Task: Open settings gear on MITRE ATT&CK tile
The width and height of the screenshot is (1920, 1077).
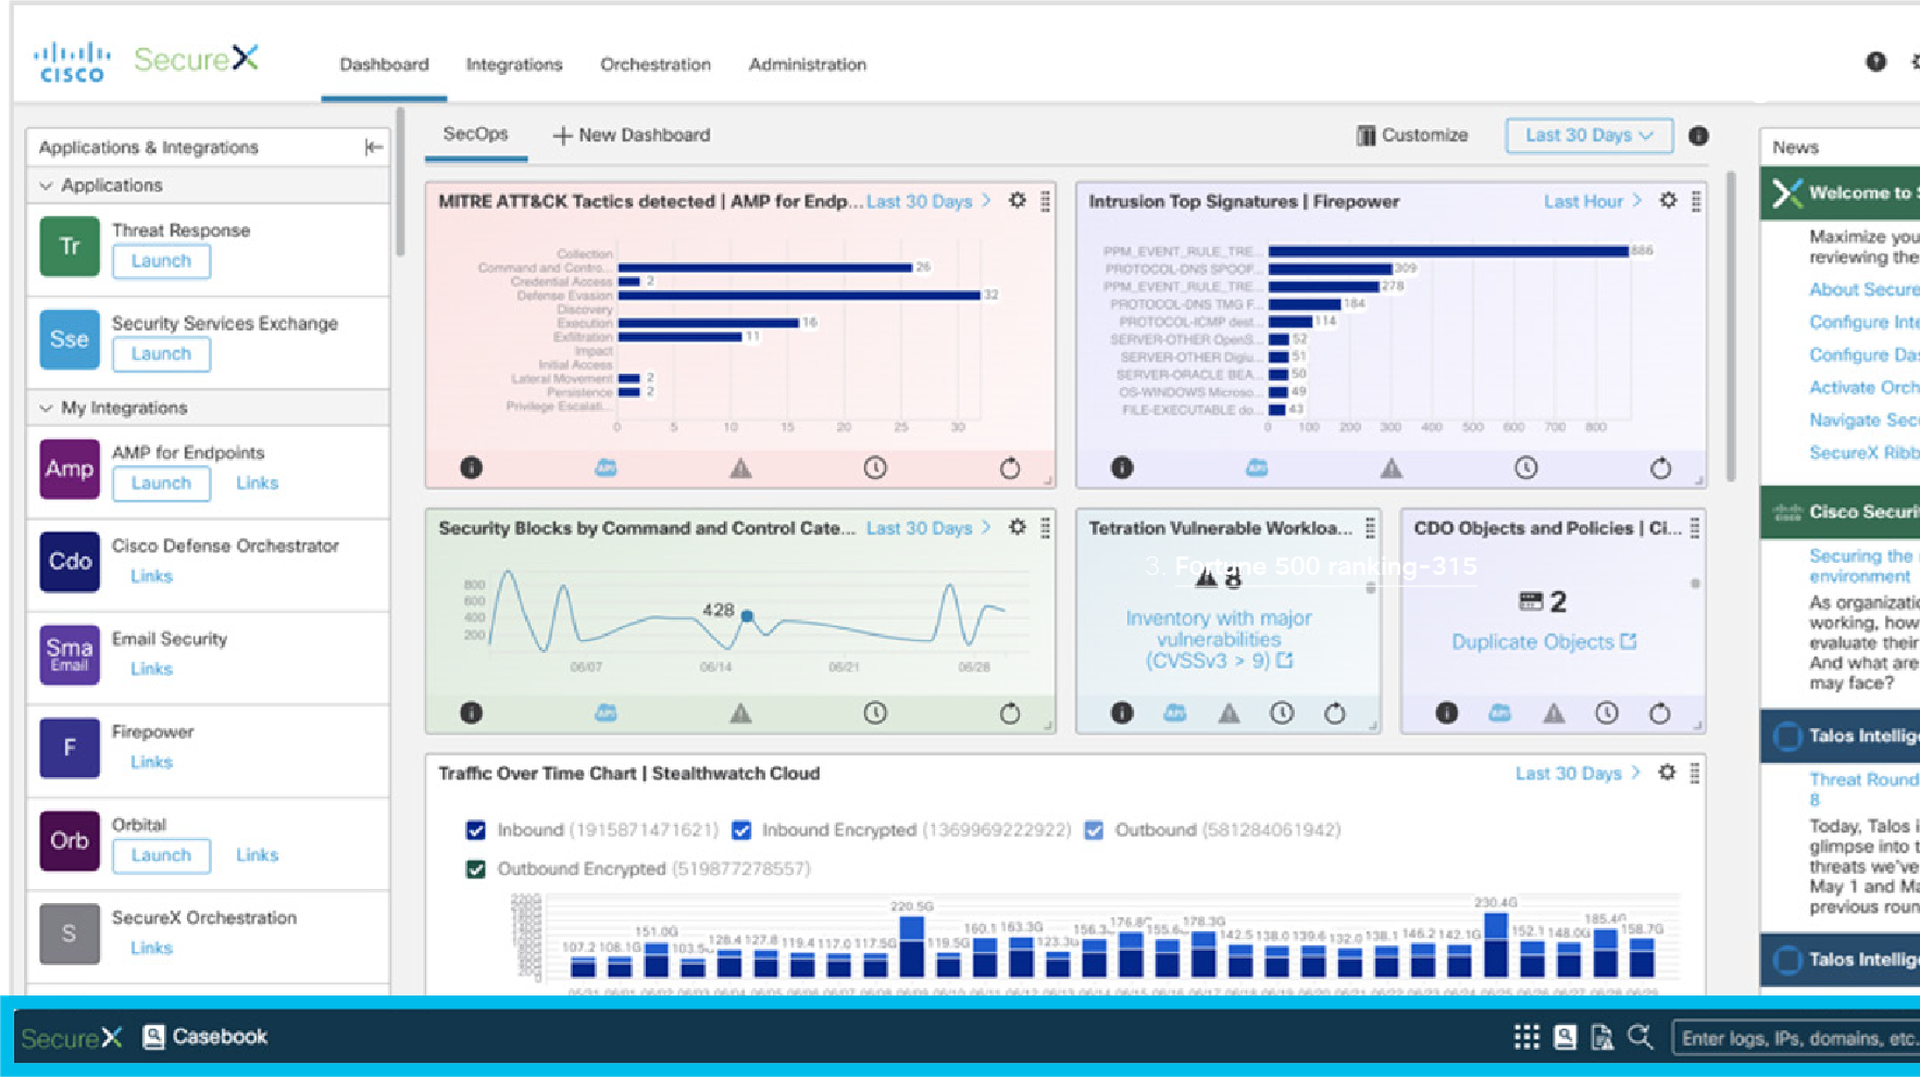Action: [x=1017, y=201]
